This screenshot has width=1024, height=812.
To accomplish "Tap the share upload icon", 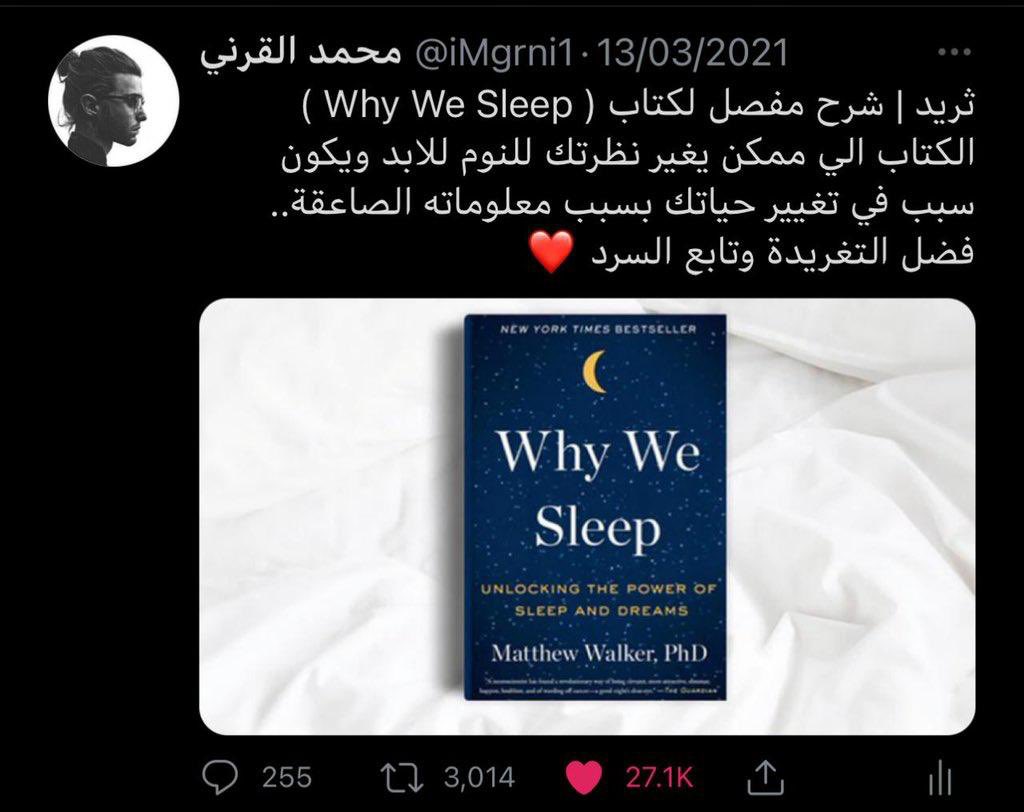I will pyautogui.click(x=765, y=777).
